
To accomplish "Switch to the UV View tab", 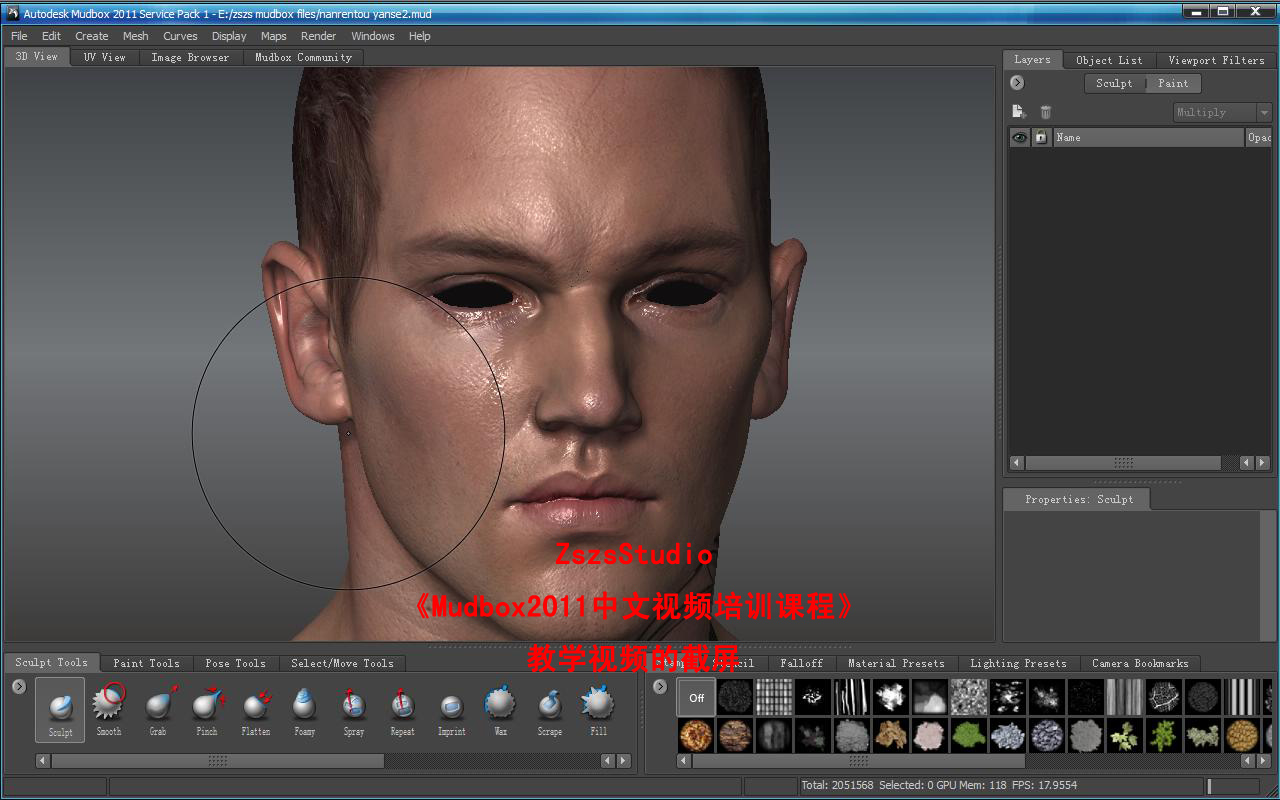I will [x=105, y=57].
